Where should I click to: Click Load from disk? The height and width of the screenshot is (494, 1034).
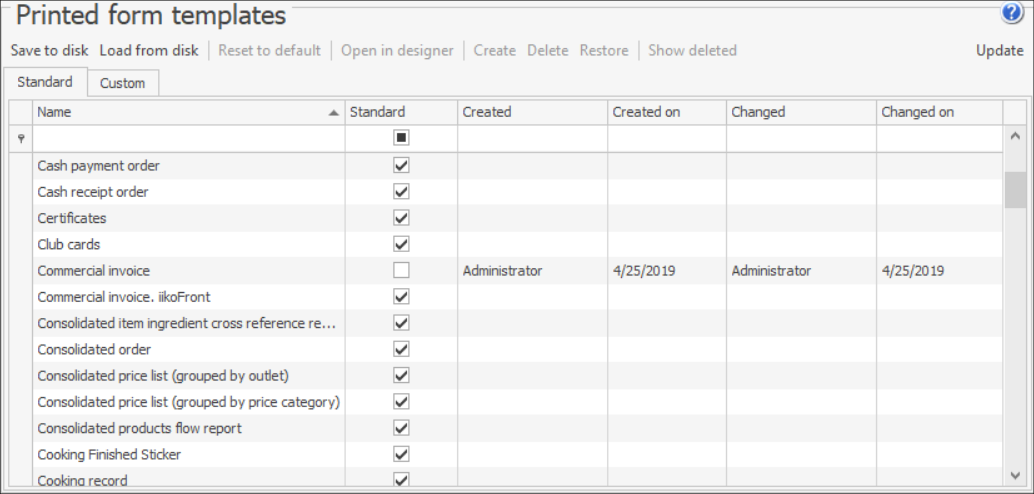coord(149,50)
